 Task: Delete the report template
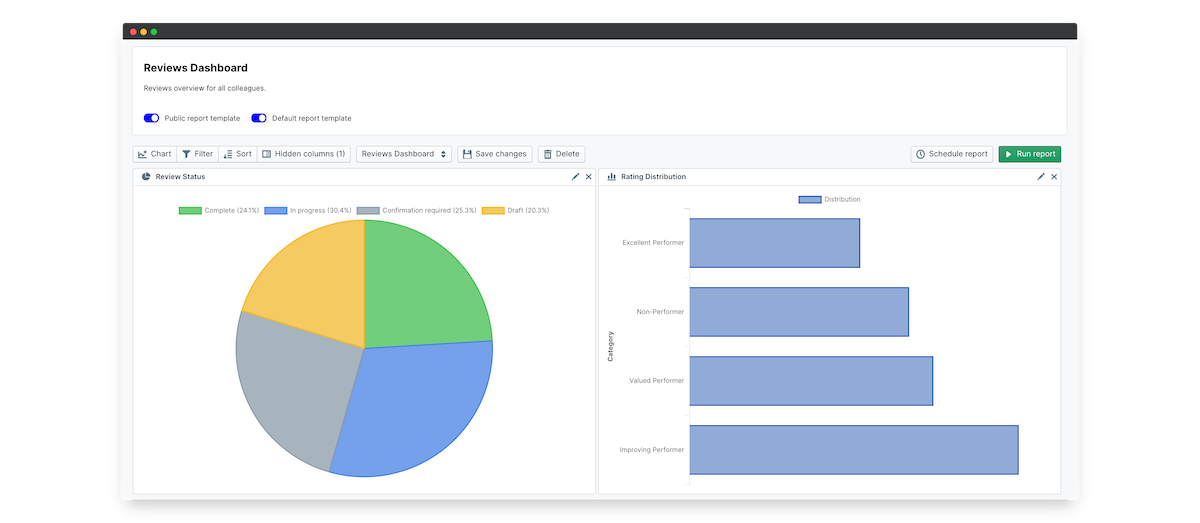561,154
